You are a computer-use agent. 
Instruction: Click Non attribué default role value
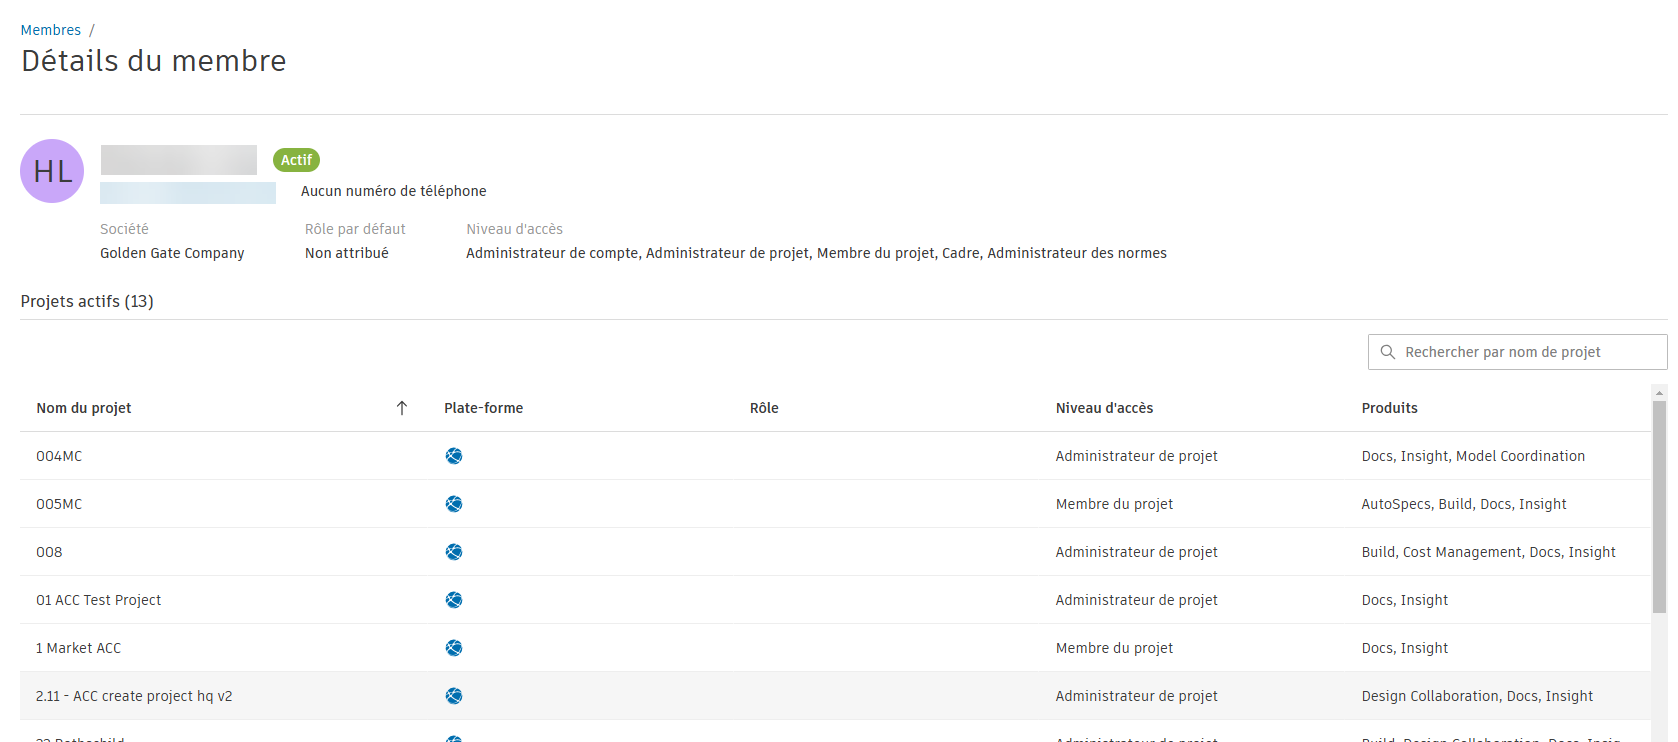pyautogui.click(x=347, y=253)
